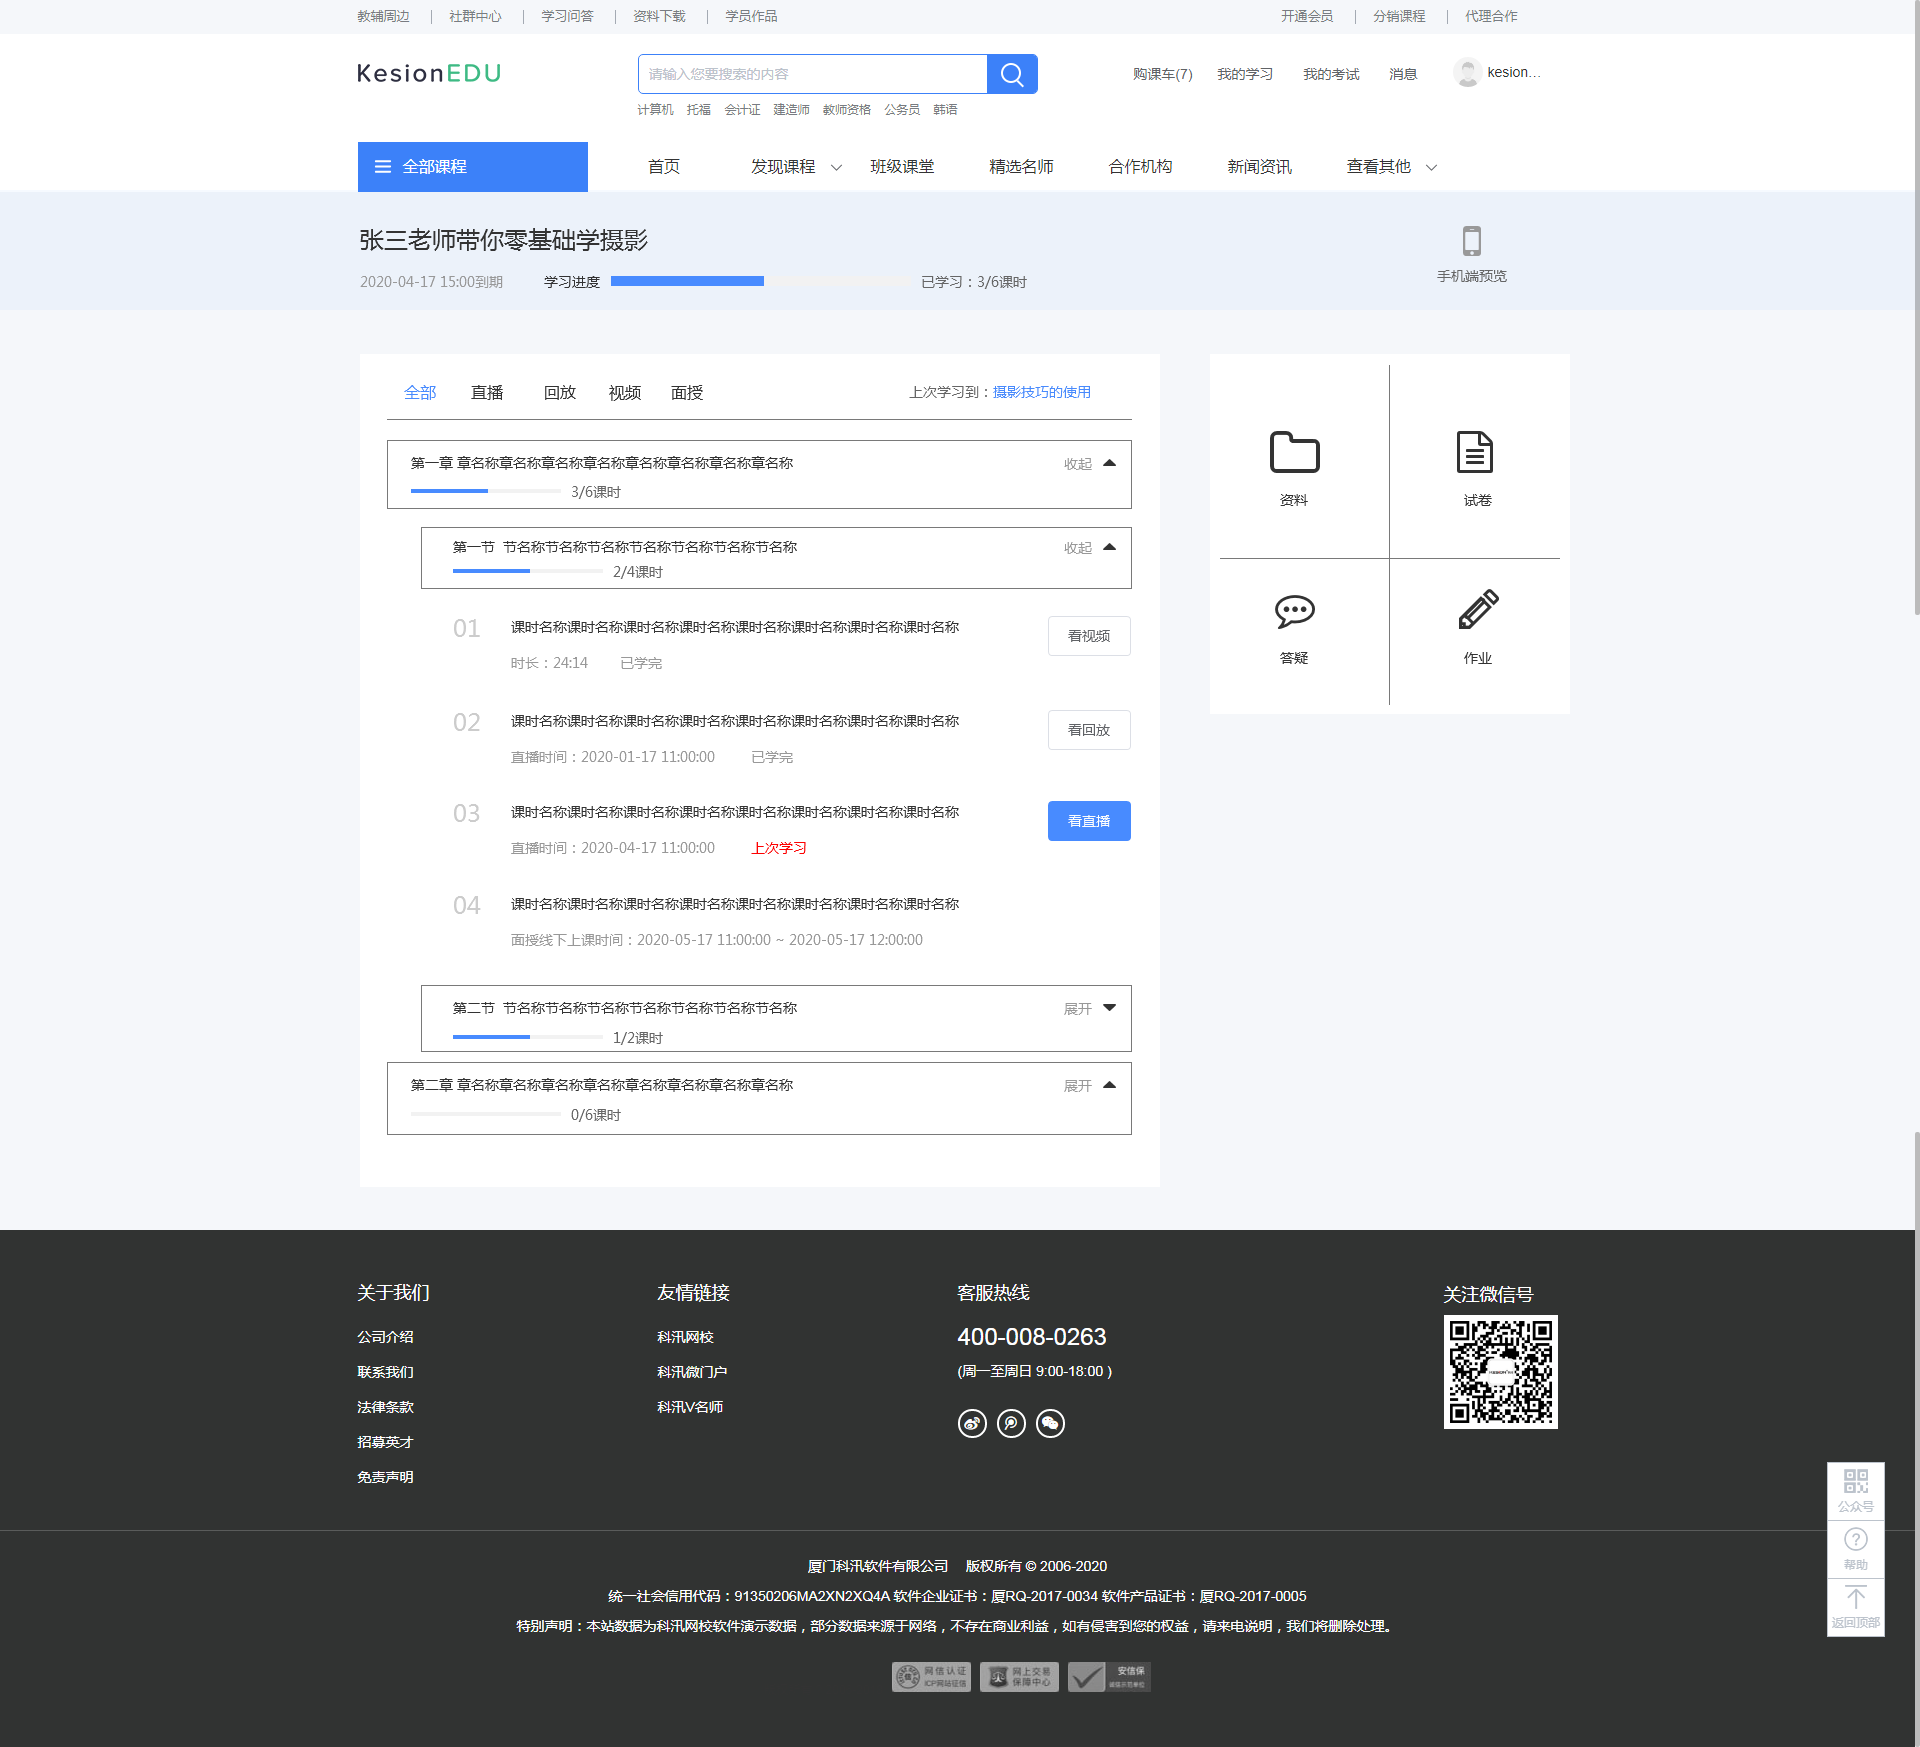Screen dimensions: 1920x1747
Task: Open the 帮助 question mark icon
Action: [1855, 1540]
